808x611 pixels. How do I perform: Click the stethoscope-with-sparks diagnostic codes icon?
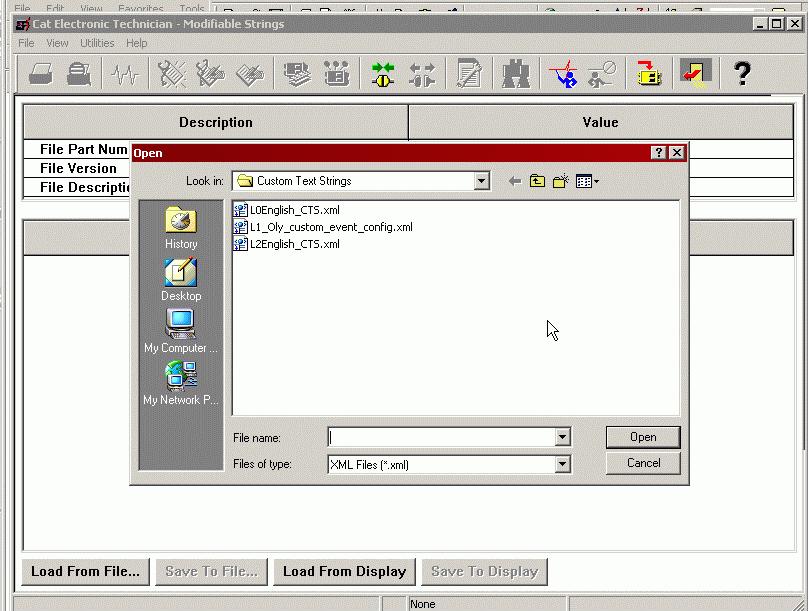(172, 74)
